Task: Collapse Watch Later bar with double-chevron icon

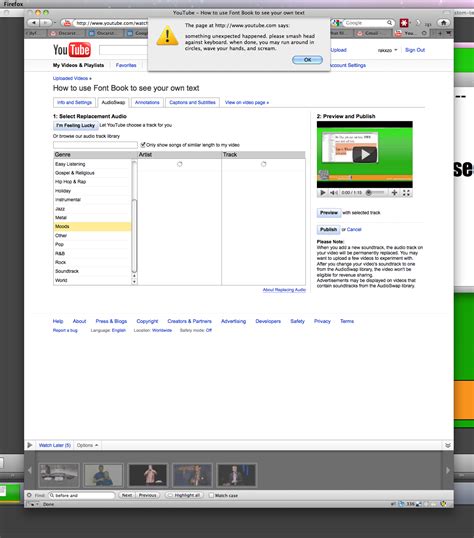Action: coord(448,445)
